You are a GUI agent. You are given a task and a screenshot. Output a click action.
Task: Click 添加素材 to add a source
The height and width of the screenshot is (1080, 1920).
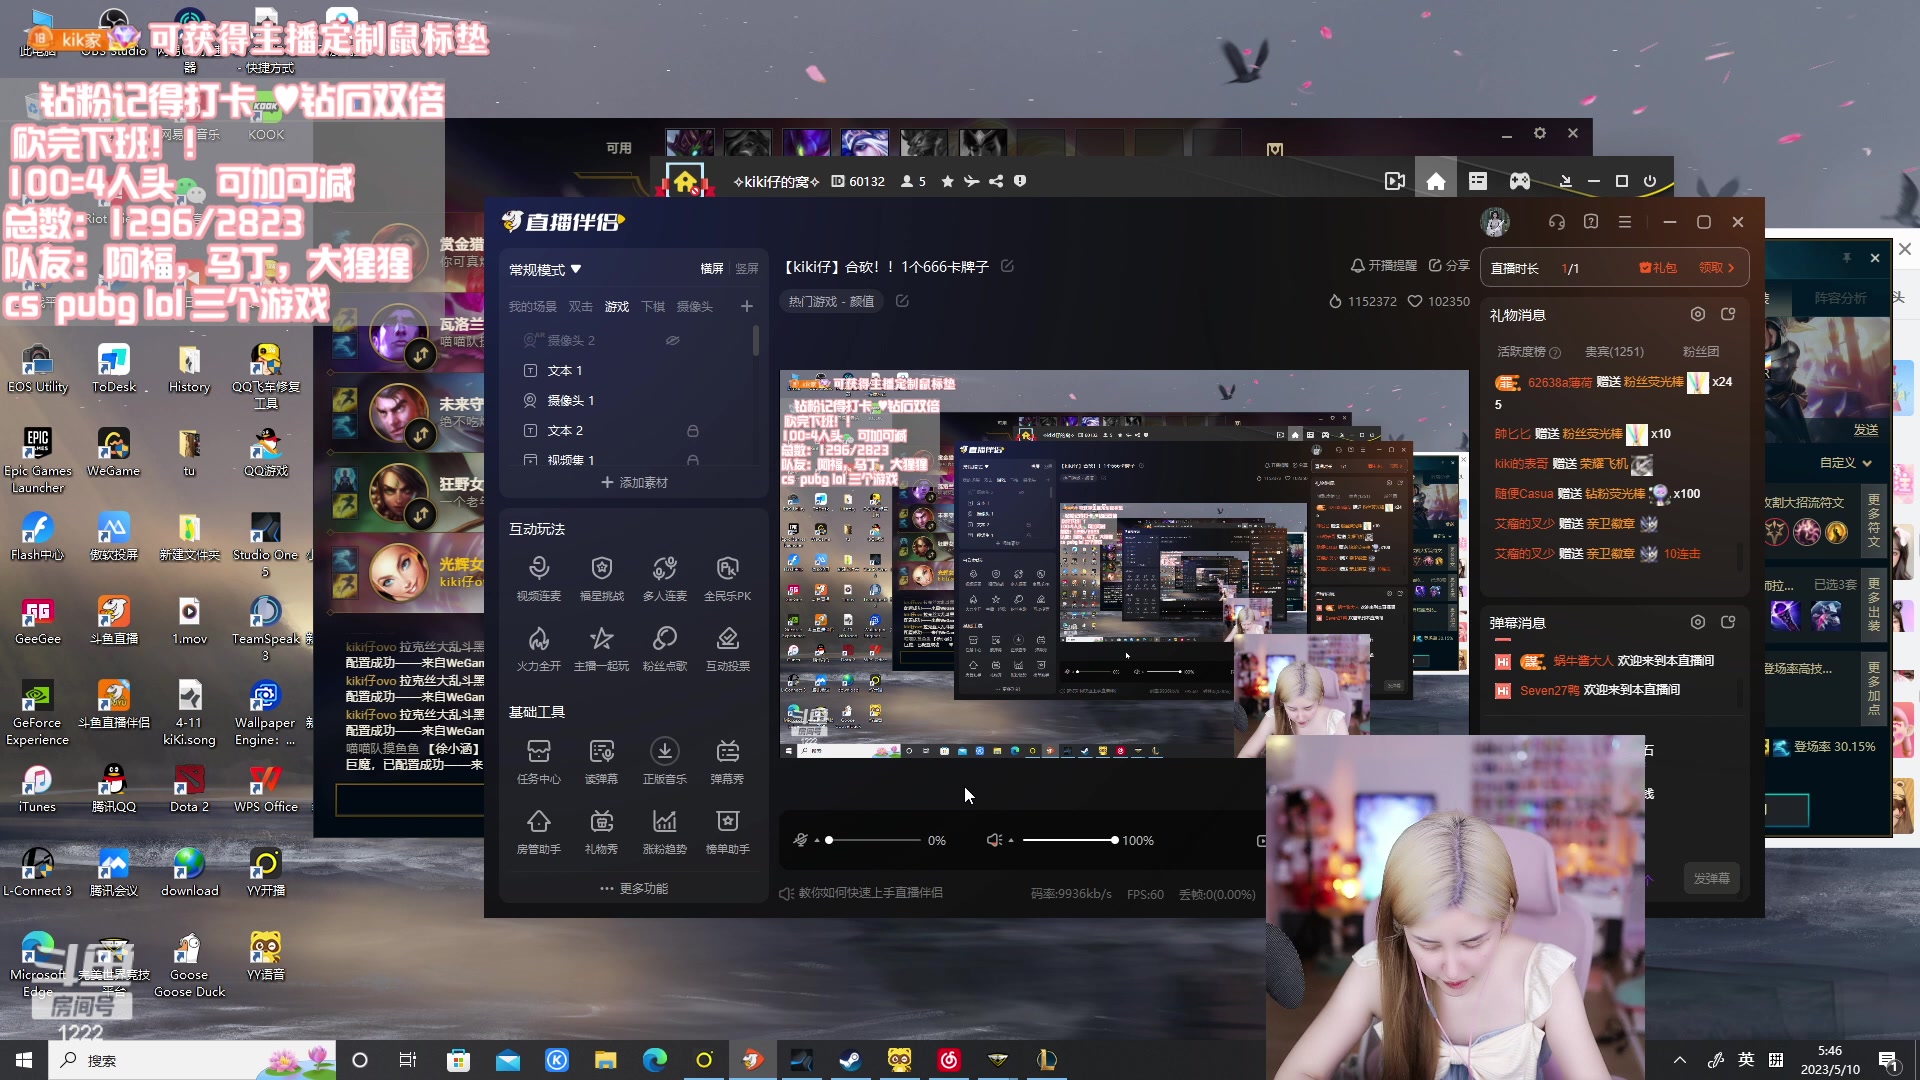(x=634, y=482)
